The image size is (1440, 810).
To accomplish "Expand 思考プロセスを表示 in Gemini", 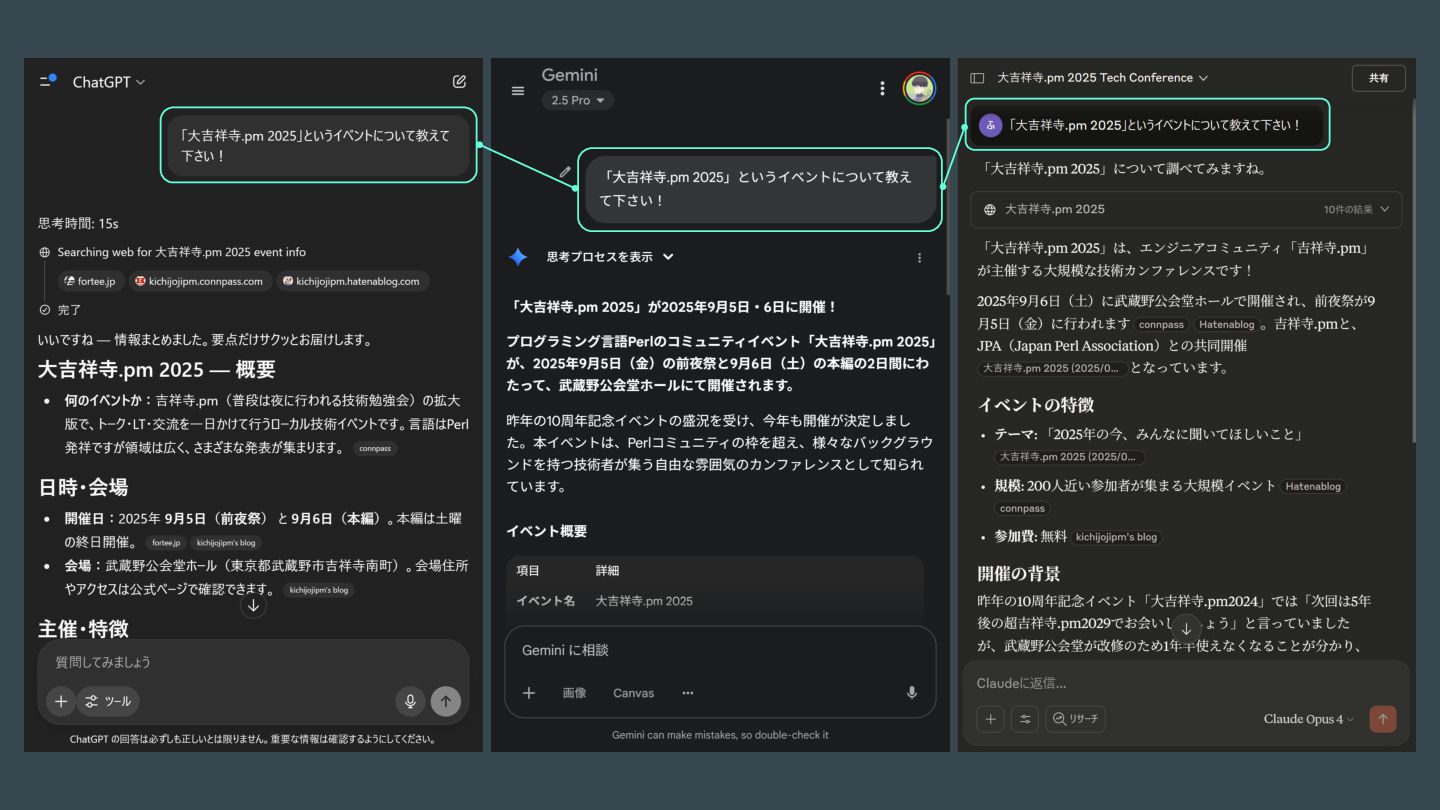I will (x=610, y=257).
